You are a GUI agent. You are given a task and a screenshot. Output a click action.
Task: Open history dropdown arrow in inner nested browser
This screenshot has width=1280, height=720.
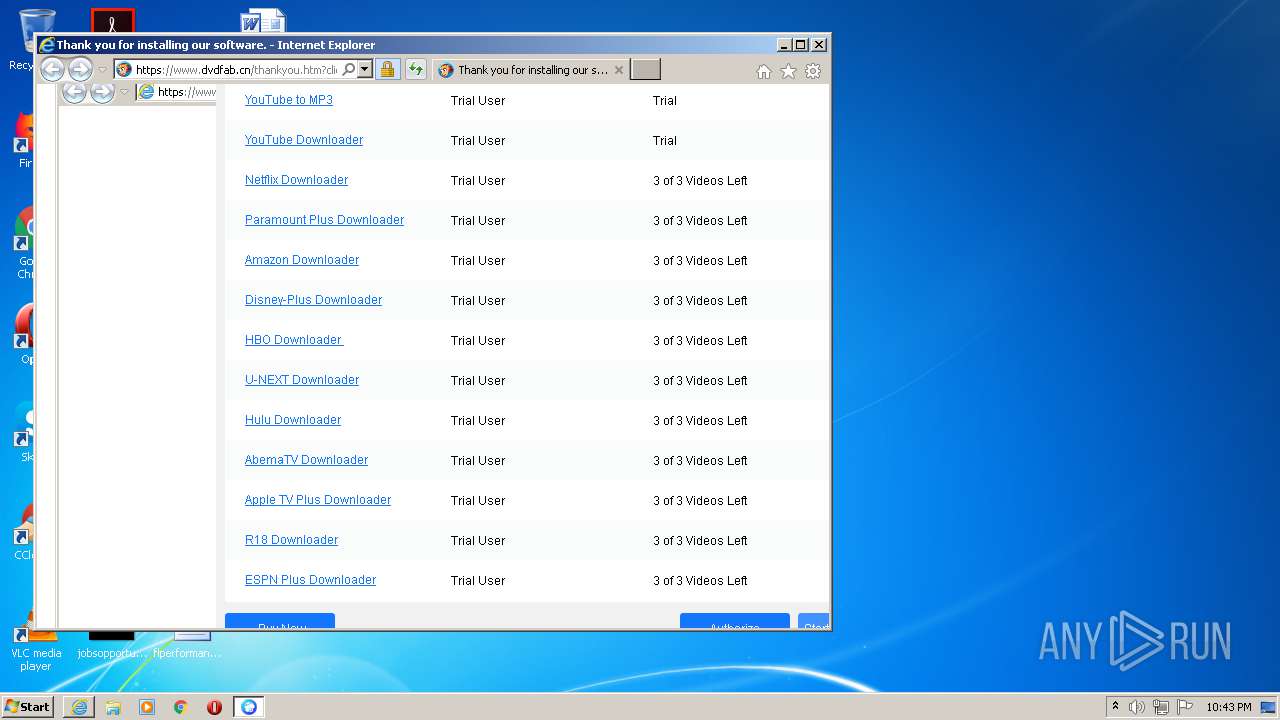(x=124, y=92)
